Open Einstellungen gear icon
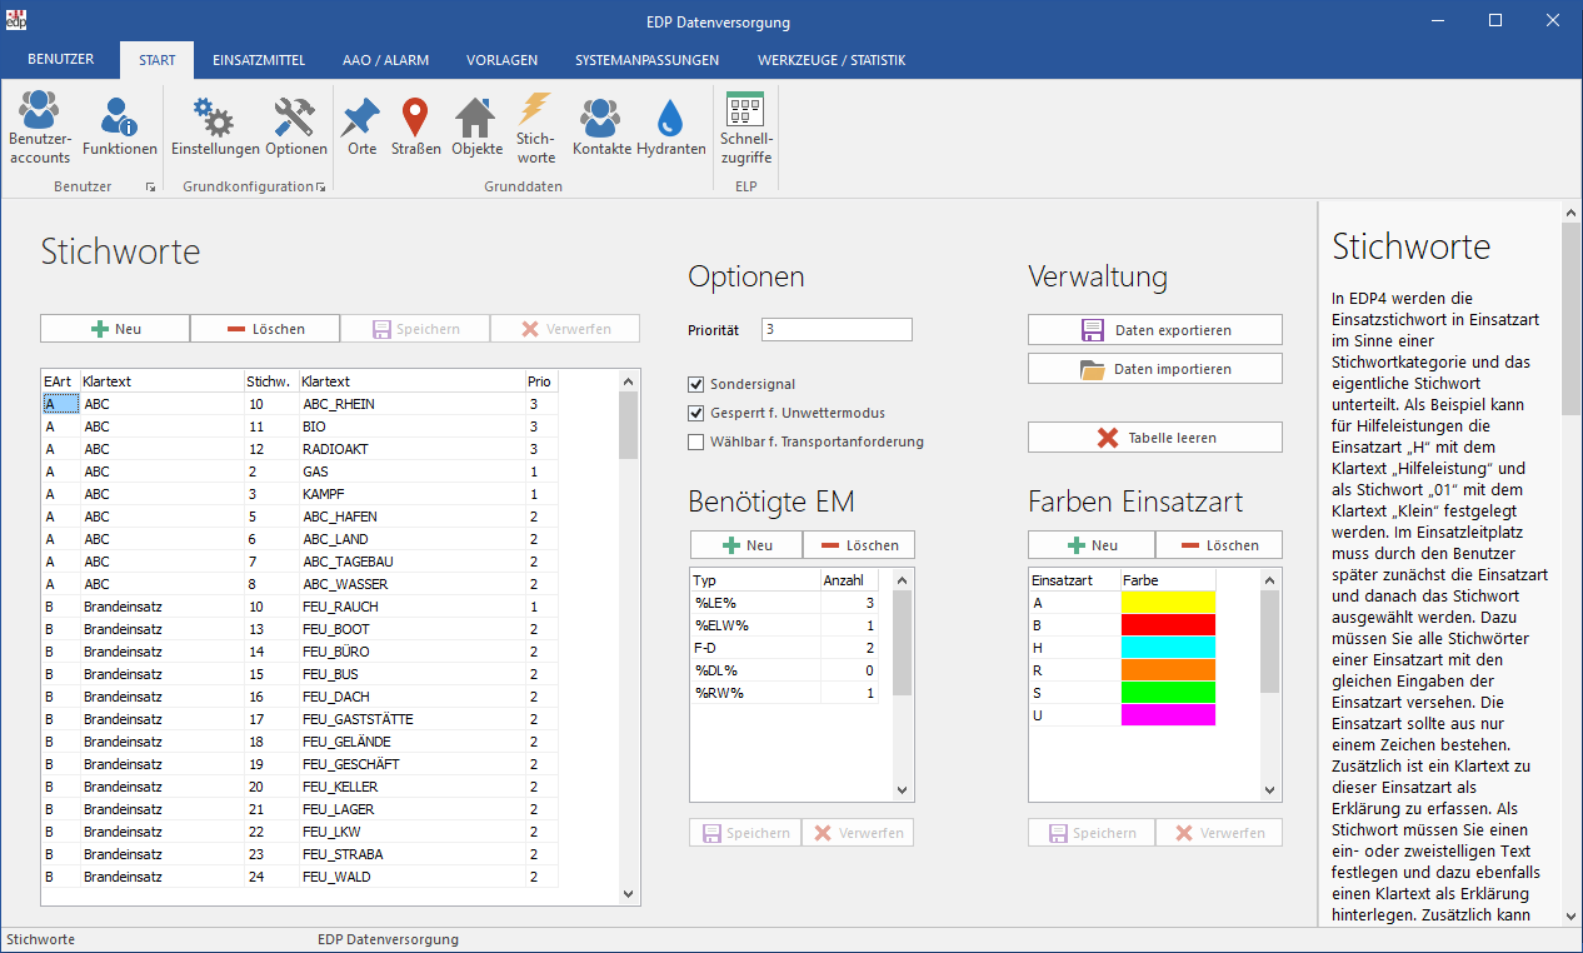Screen dimensions: 1583x953 pyautogui.click(x=215, y=127)
